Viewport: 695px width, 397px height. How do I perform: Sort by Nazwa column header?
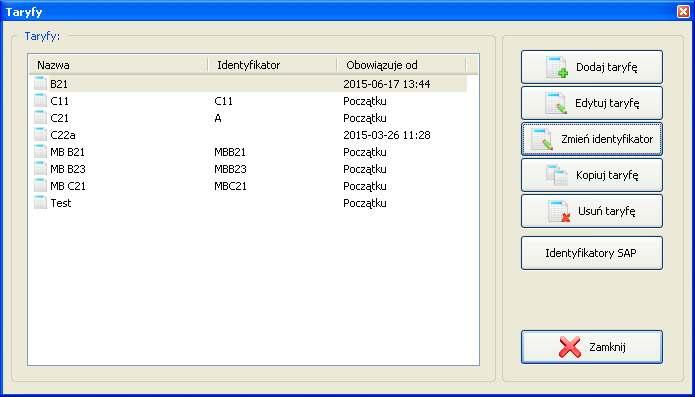click(118, 65)
